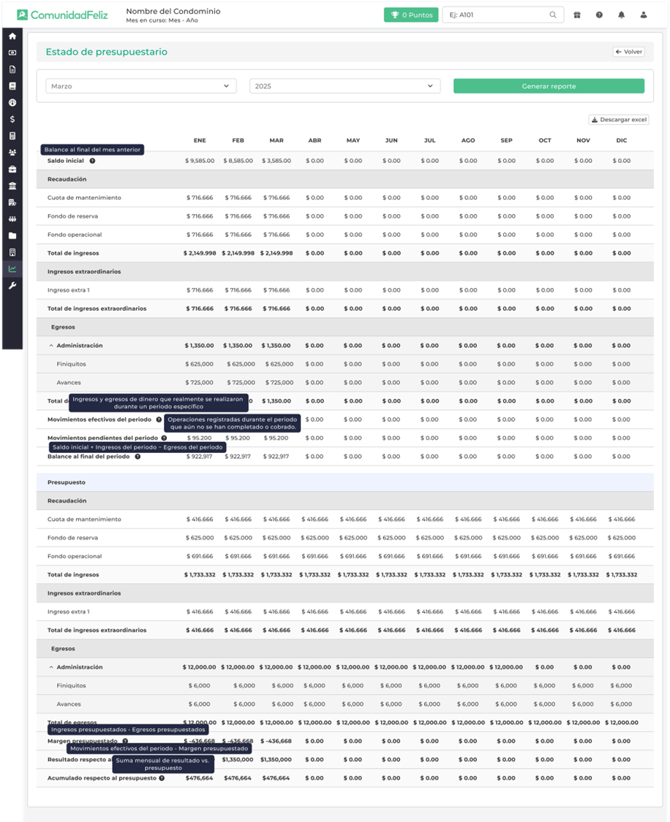Click the Descargar excel button
This screenshot has height=822, width=670.
[619, 120]
